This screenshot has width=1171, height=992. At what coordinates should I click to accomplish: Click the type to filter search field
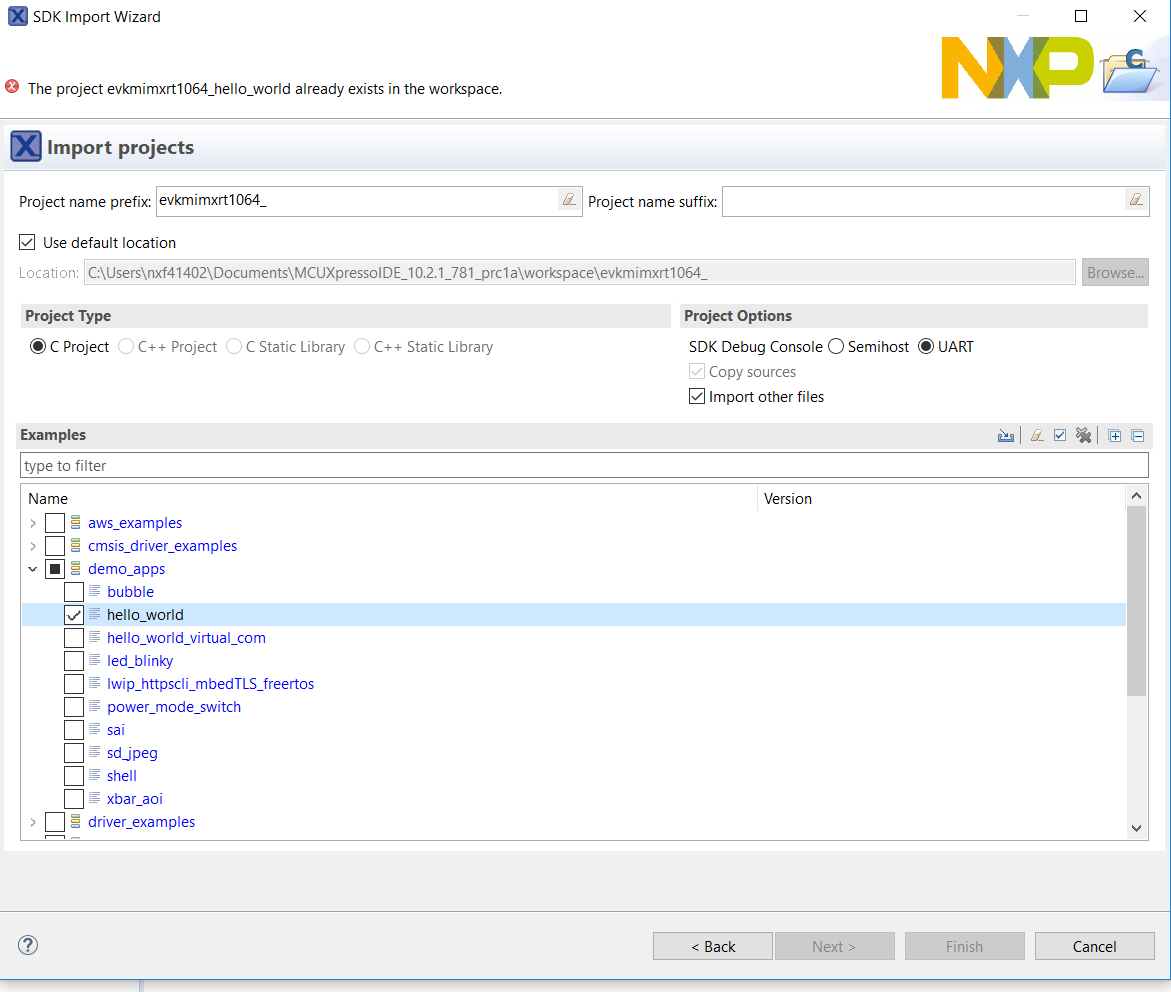pos(584,466)
